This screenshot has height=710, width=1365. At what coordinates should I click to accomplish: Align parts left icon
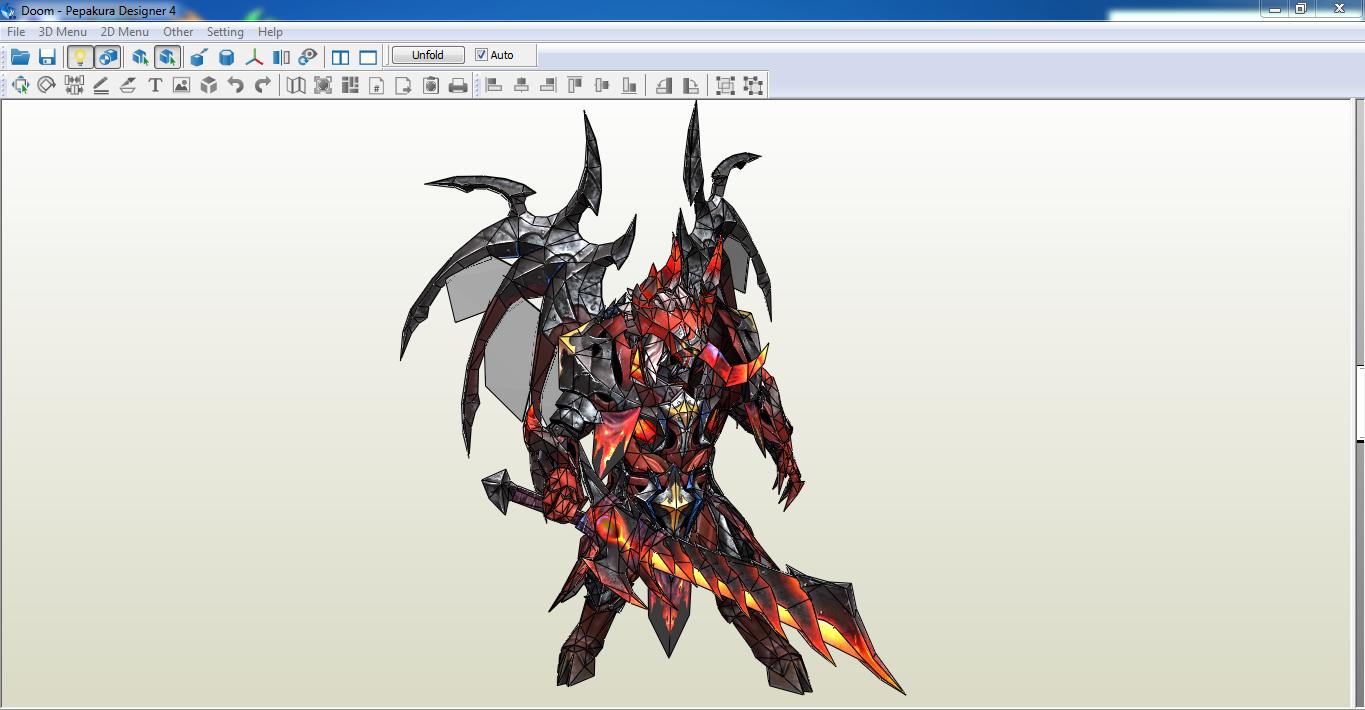(x=494, y=86)
